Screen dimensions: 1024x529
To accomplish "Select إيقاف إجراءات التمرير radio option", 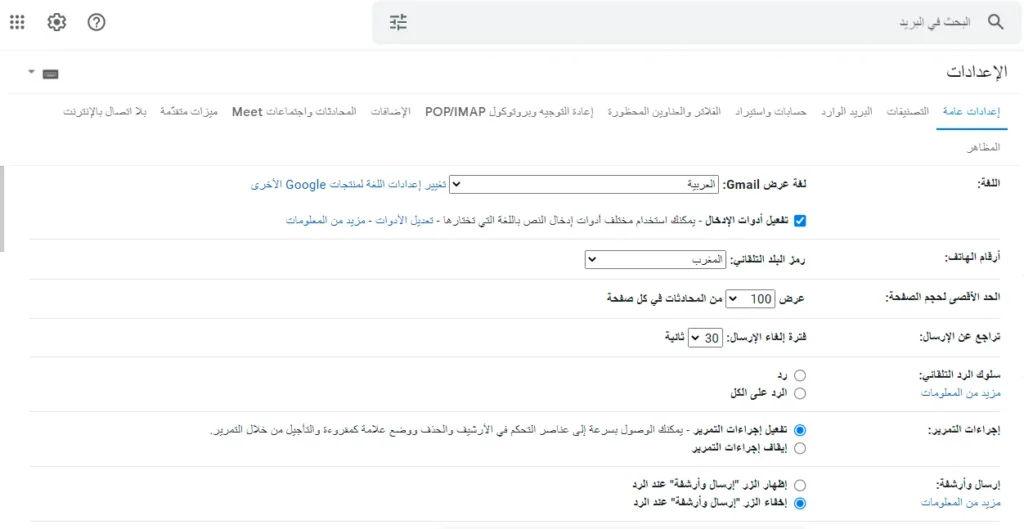I will pos(800,448).
